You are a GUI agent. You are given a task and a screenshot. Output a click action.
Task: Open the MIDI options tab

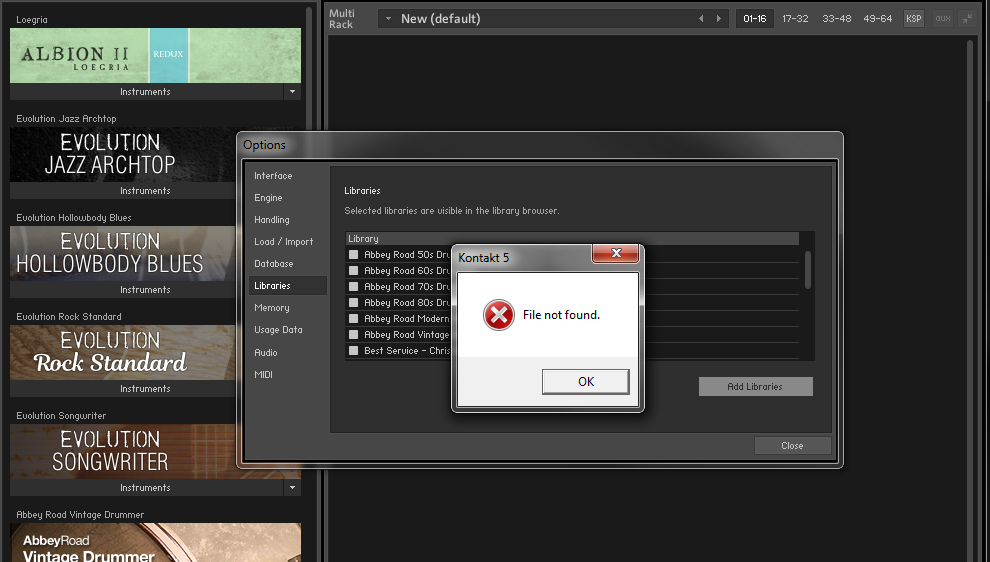[x=263, y=374]
